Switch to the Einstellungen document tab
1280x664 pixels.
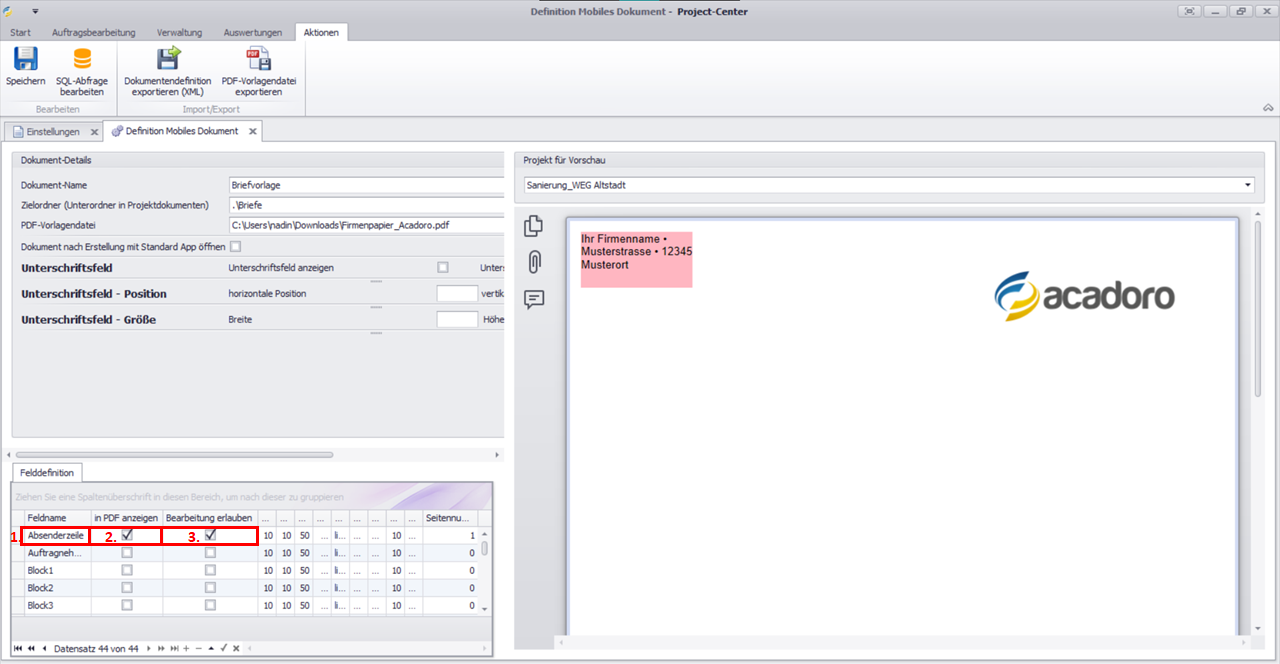click(x=52, y=131)
